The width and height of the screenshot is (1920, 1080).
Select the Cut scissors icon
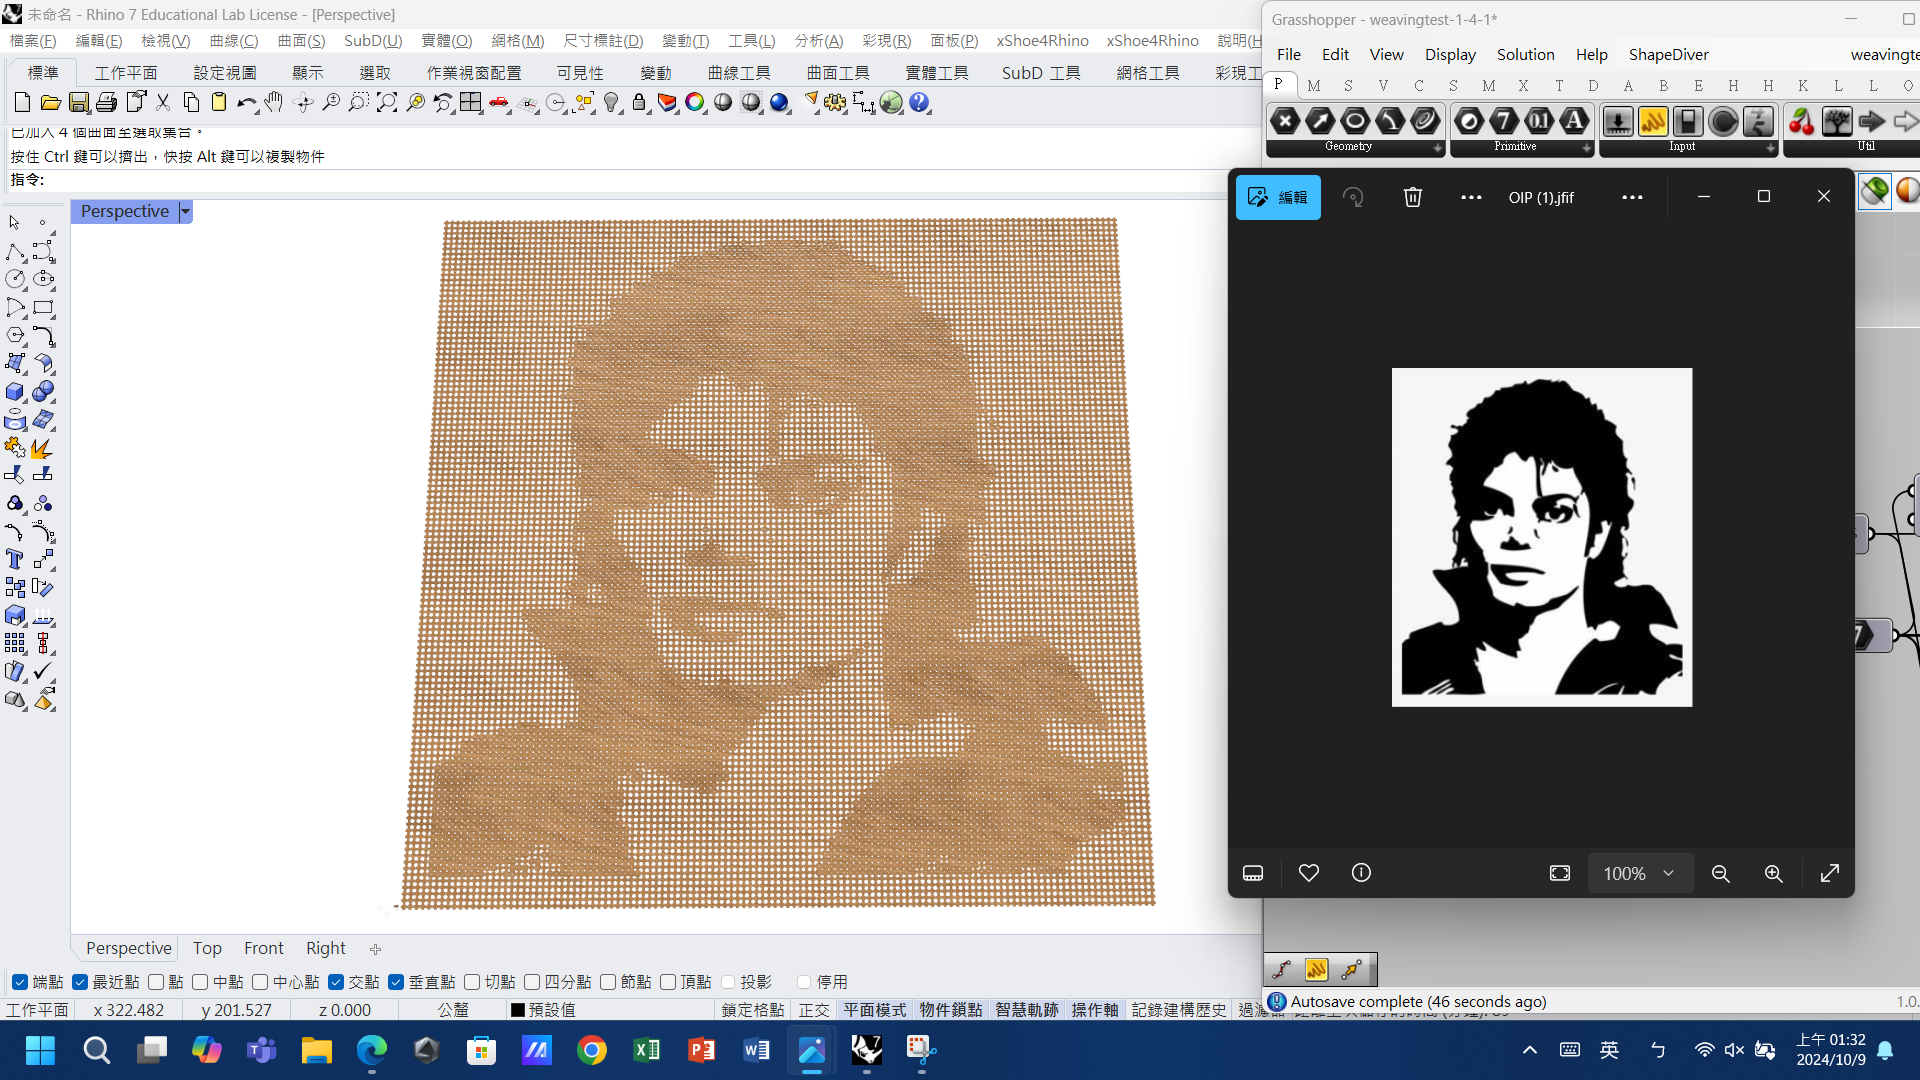tap(163, 102)
